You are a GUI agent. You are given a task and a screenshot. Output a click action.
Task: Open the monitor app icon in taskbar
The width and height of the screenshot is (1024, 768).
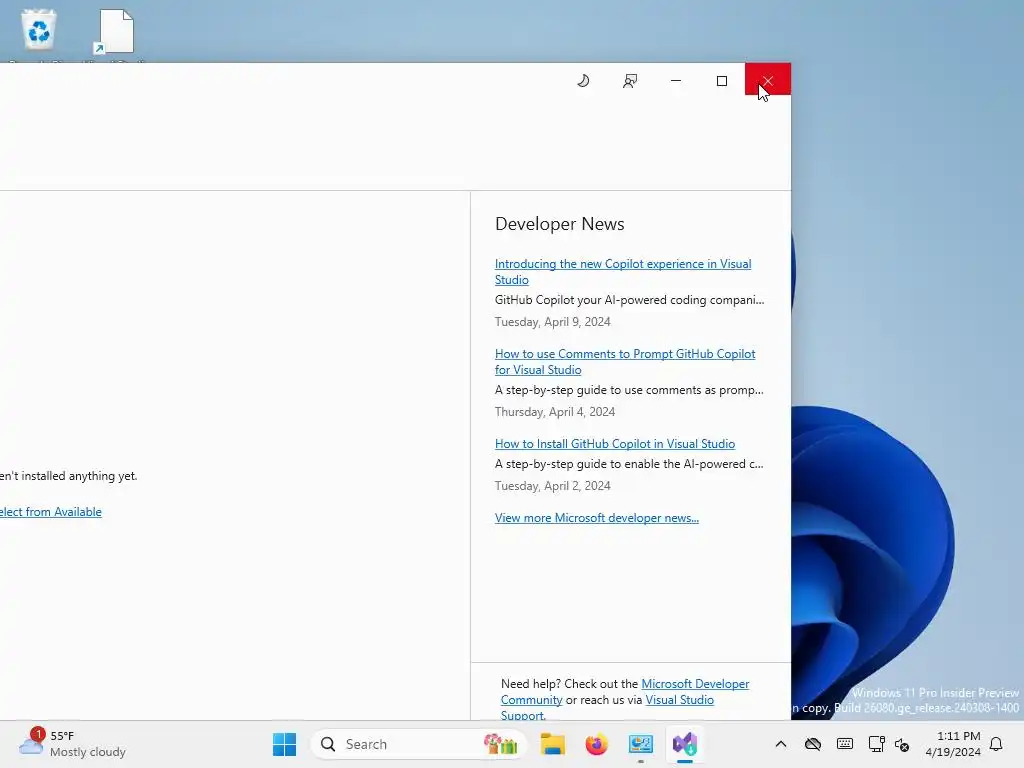click(x=641, y=744)
